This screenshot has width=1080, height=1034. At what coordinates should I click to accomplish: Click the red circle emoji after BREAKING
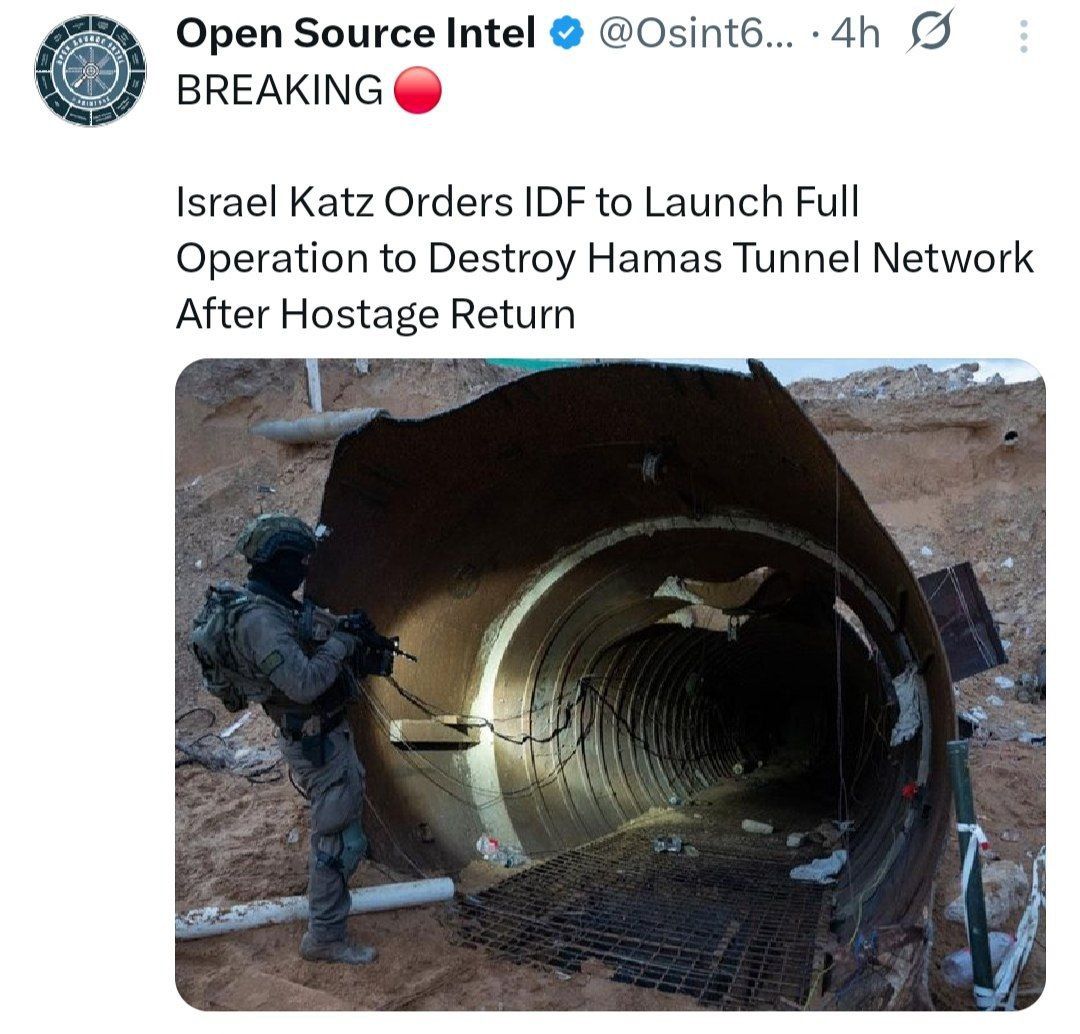point(417,90)
